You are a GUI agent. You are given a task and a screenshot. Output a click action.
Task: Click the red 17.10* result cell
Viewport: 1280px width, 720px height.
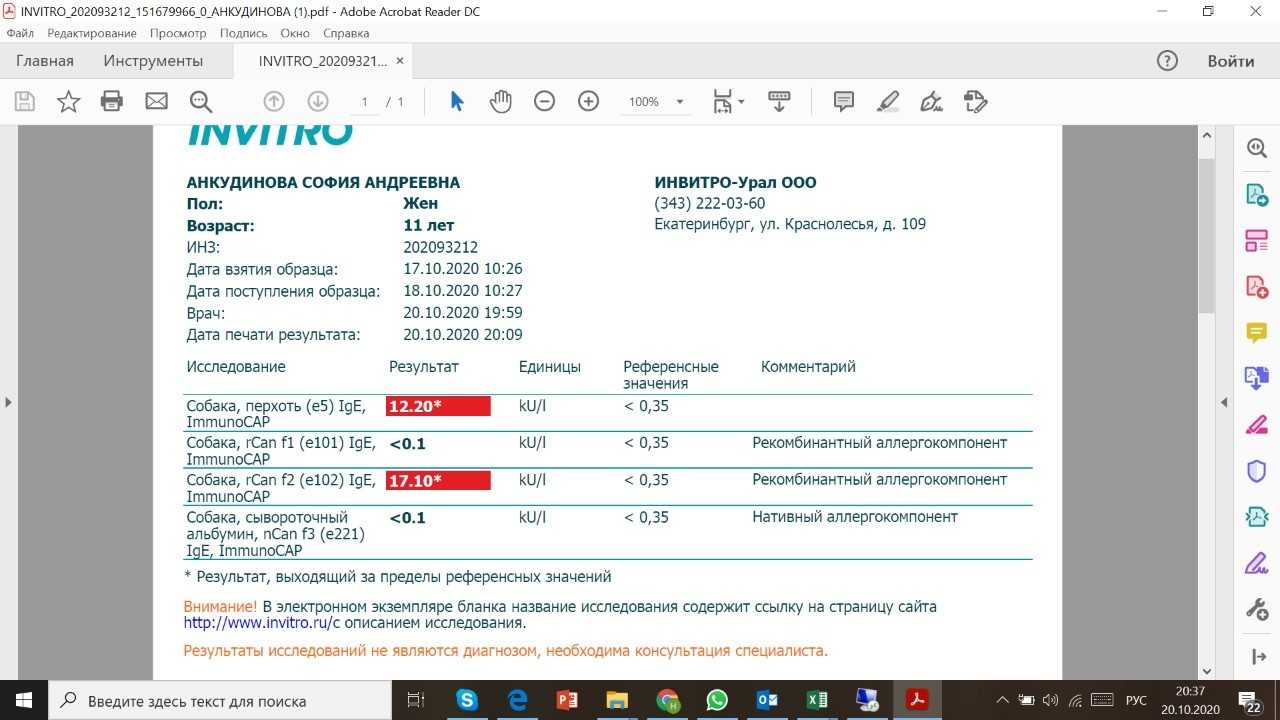coord(438,481)
